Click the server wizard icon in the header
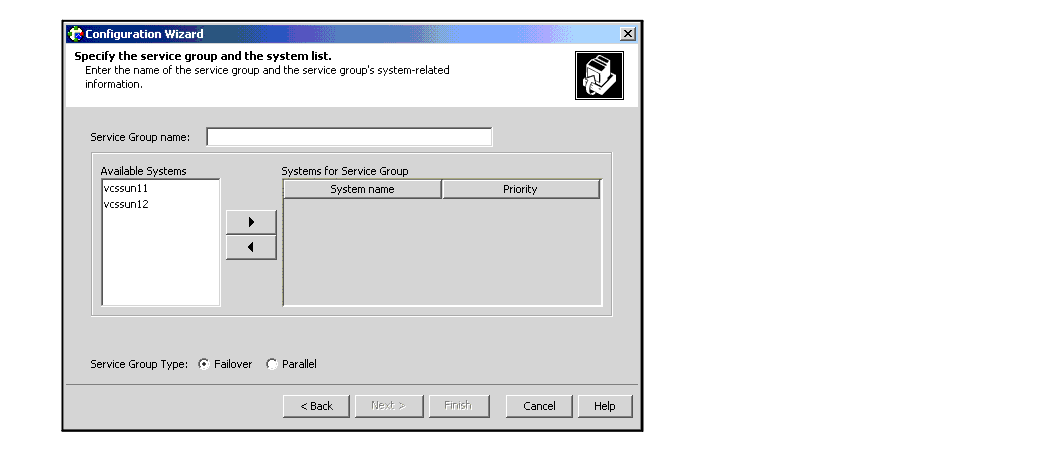1047x470 pixels. 599,76
